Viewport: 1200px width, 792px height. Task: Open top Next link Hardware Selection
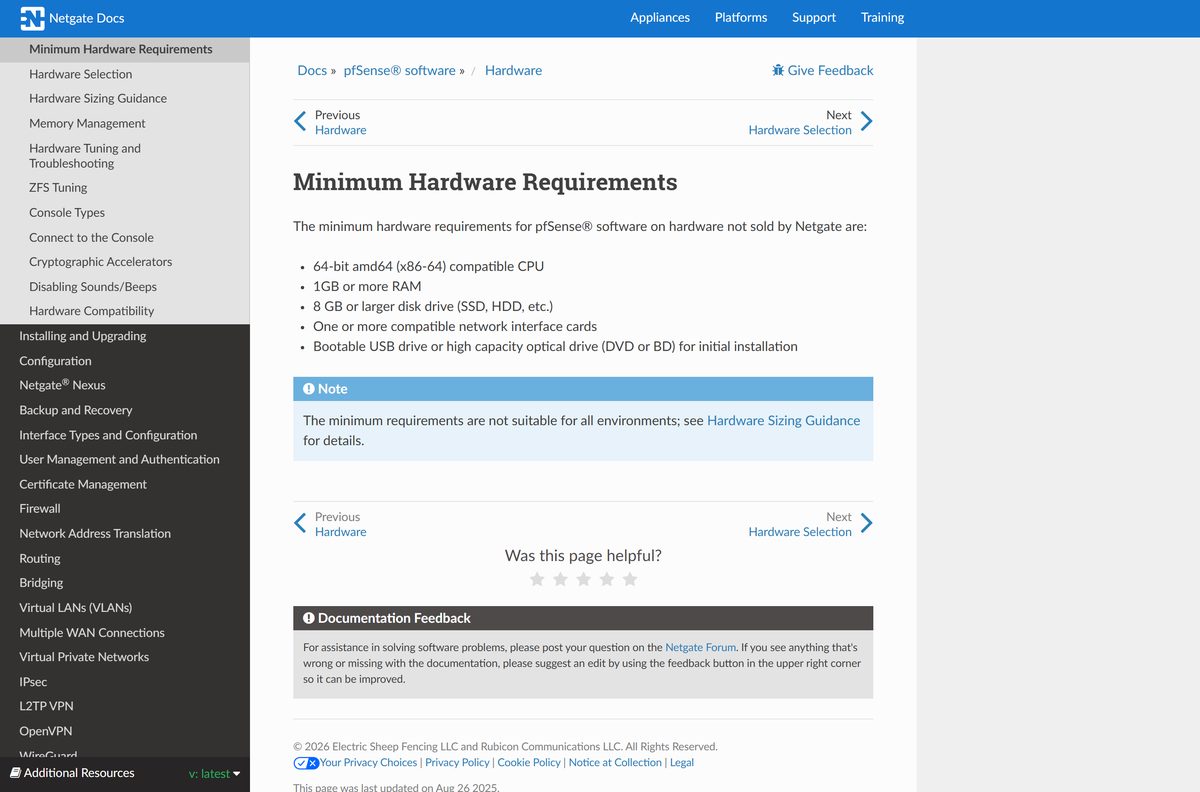click(x=800, y=130)
